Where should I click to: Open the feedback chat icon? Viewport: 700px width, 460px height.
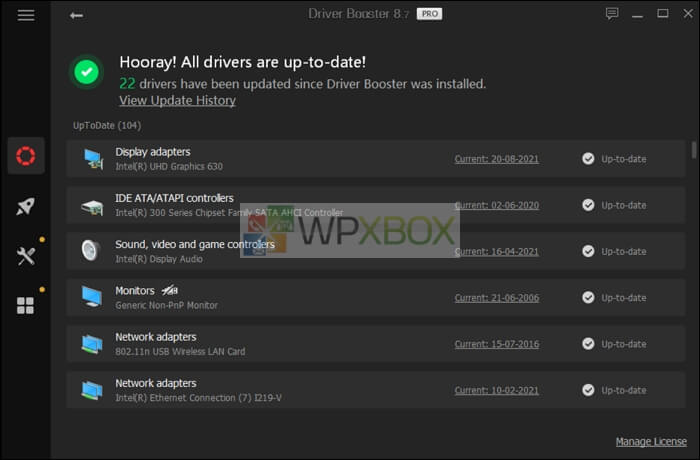tap(612, 14)
